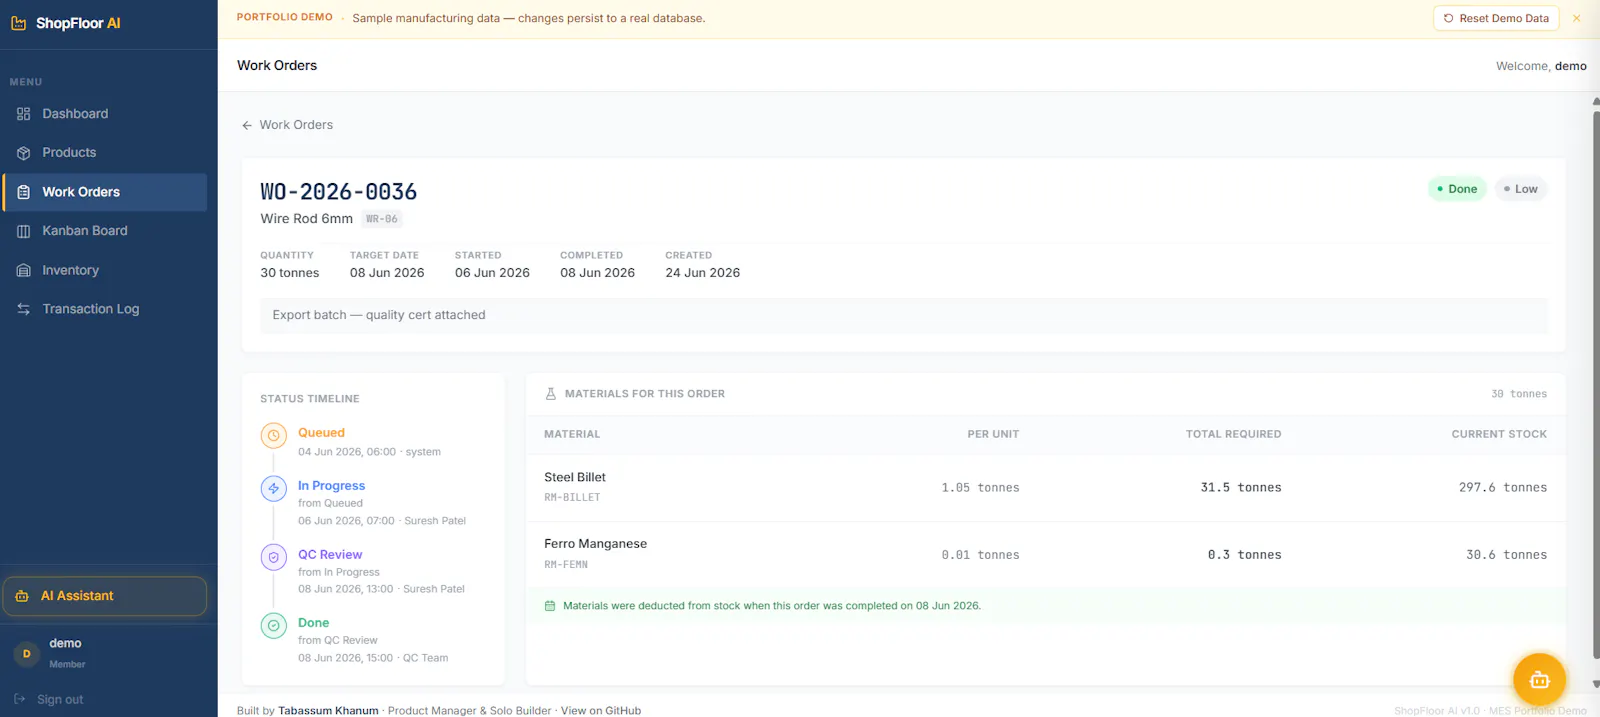Screen dimensions: 1600x717
Task: Open Products from the sidebar menu
Action: pos(105,153)
